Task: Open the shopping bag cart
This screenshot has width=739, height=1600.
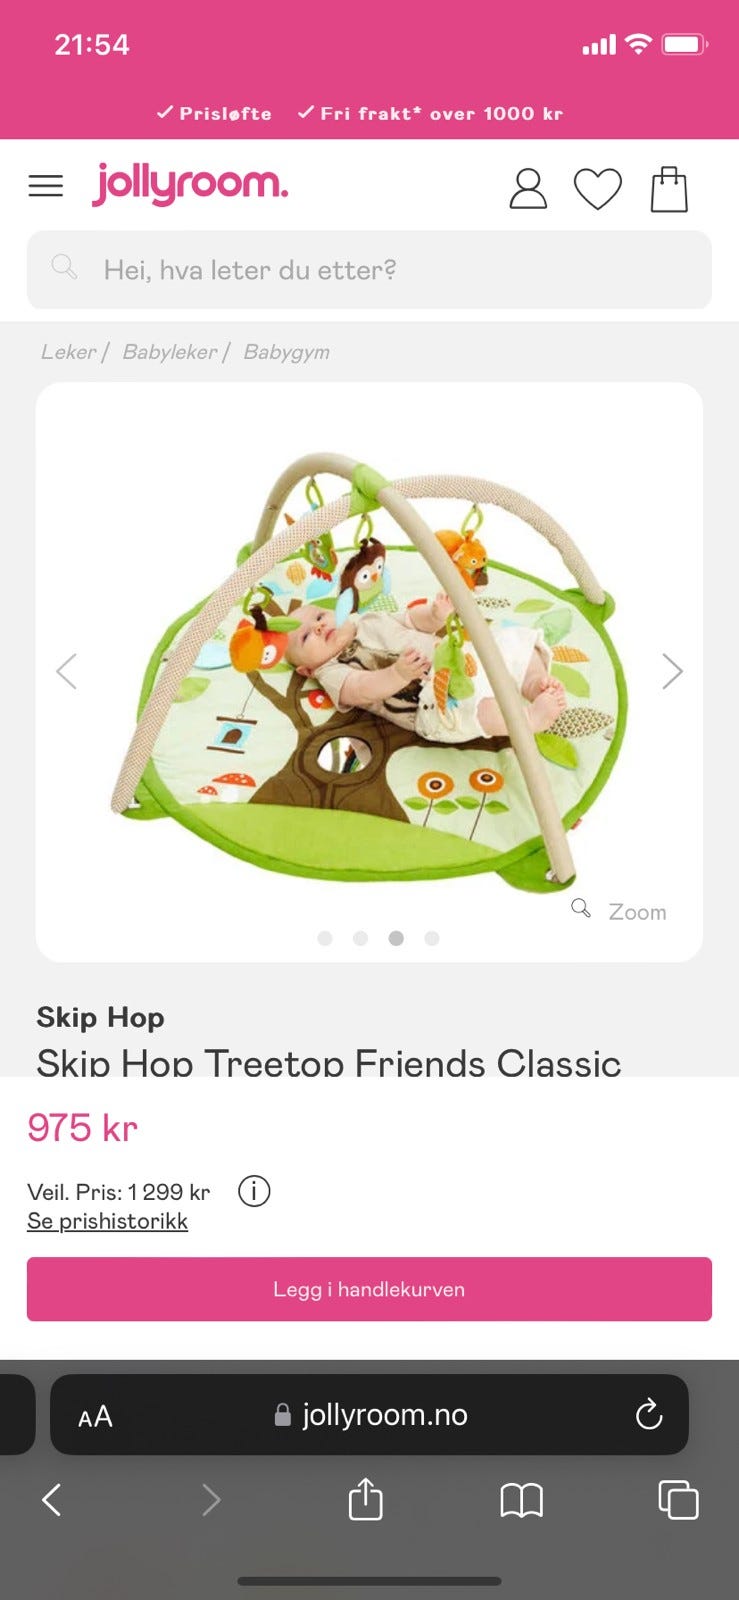Action: (x=669, y=189)
